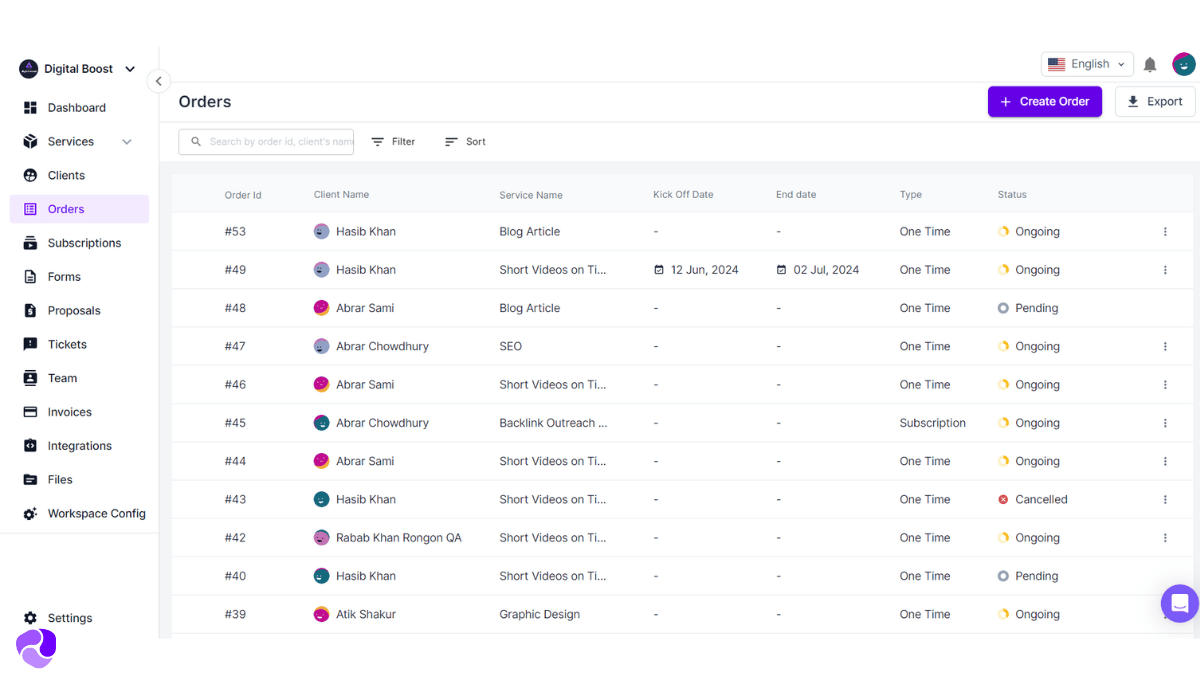Open the Dashboard from the sidebar
1200x685 pixels.
click(x=76, y=107)
